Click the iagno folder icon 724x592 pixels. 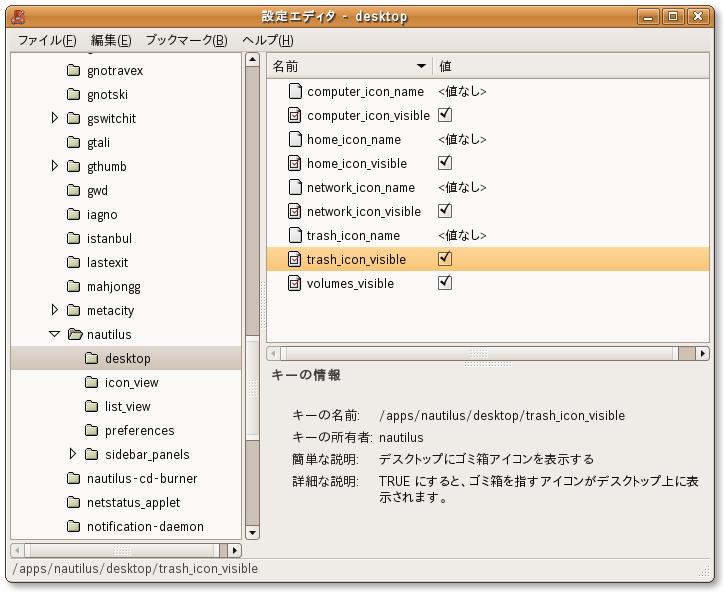73,214
